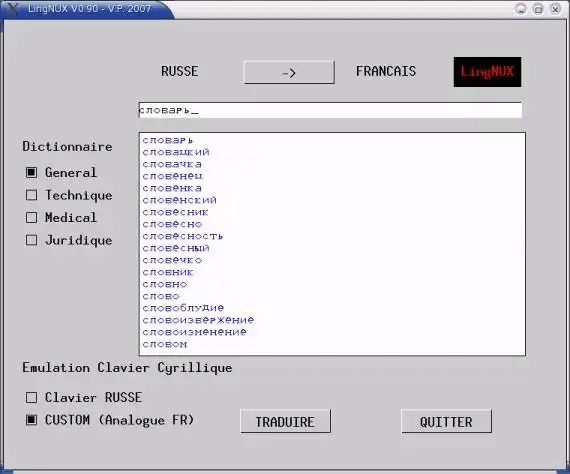
Task: Select словесность in the list
Action: click(182, 236)
